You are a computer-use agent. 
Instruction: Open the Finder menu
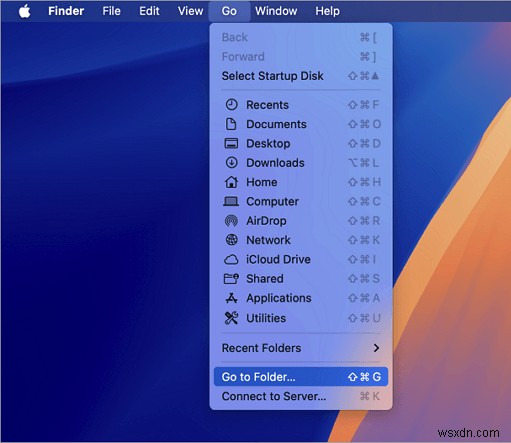click(66, 11)
